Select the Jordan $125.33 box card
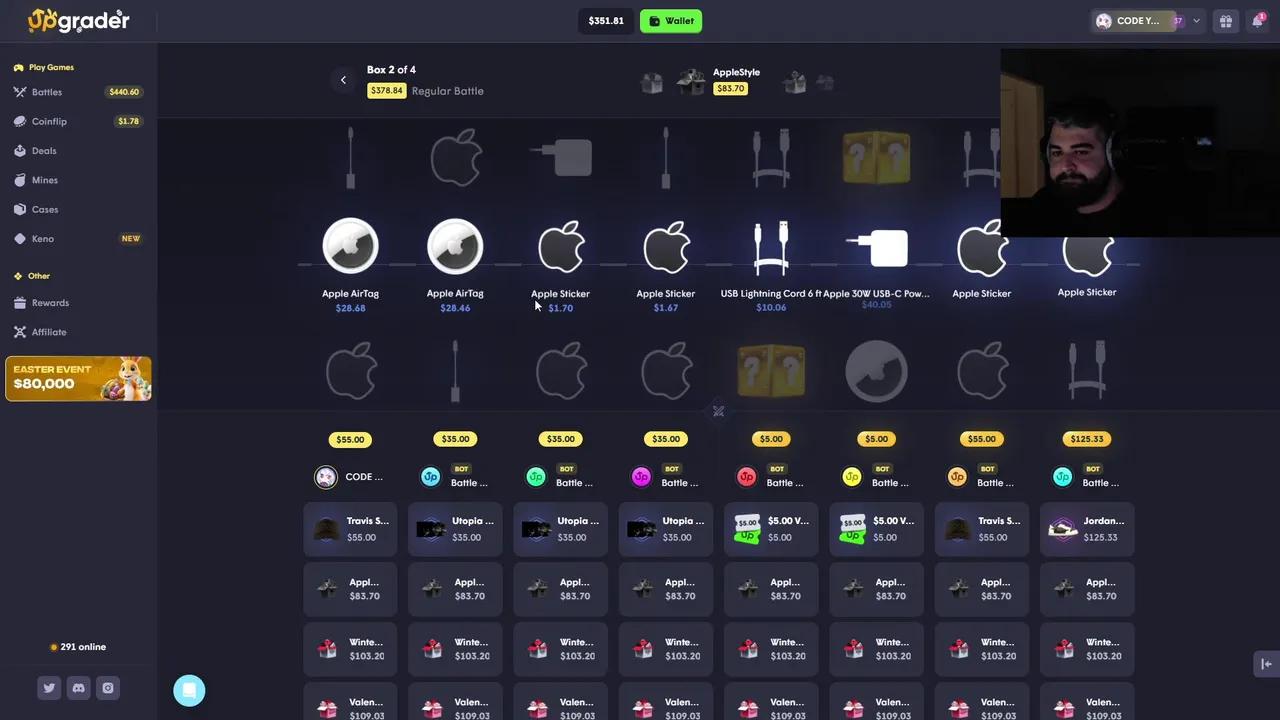 click(1087, 528)
